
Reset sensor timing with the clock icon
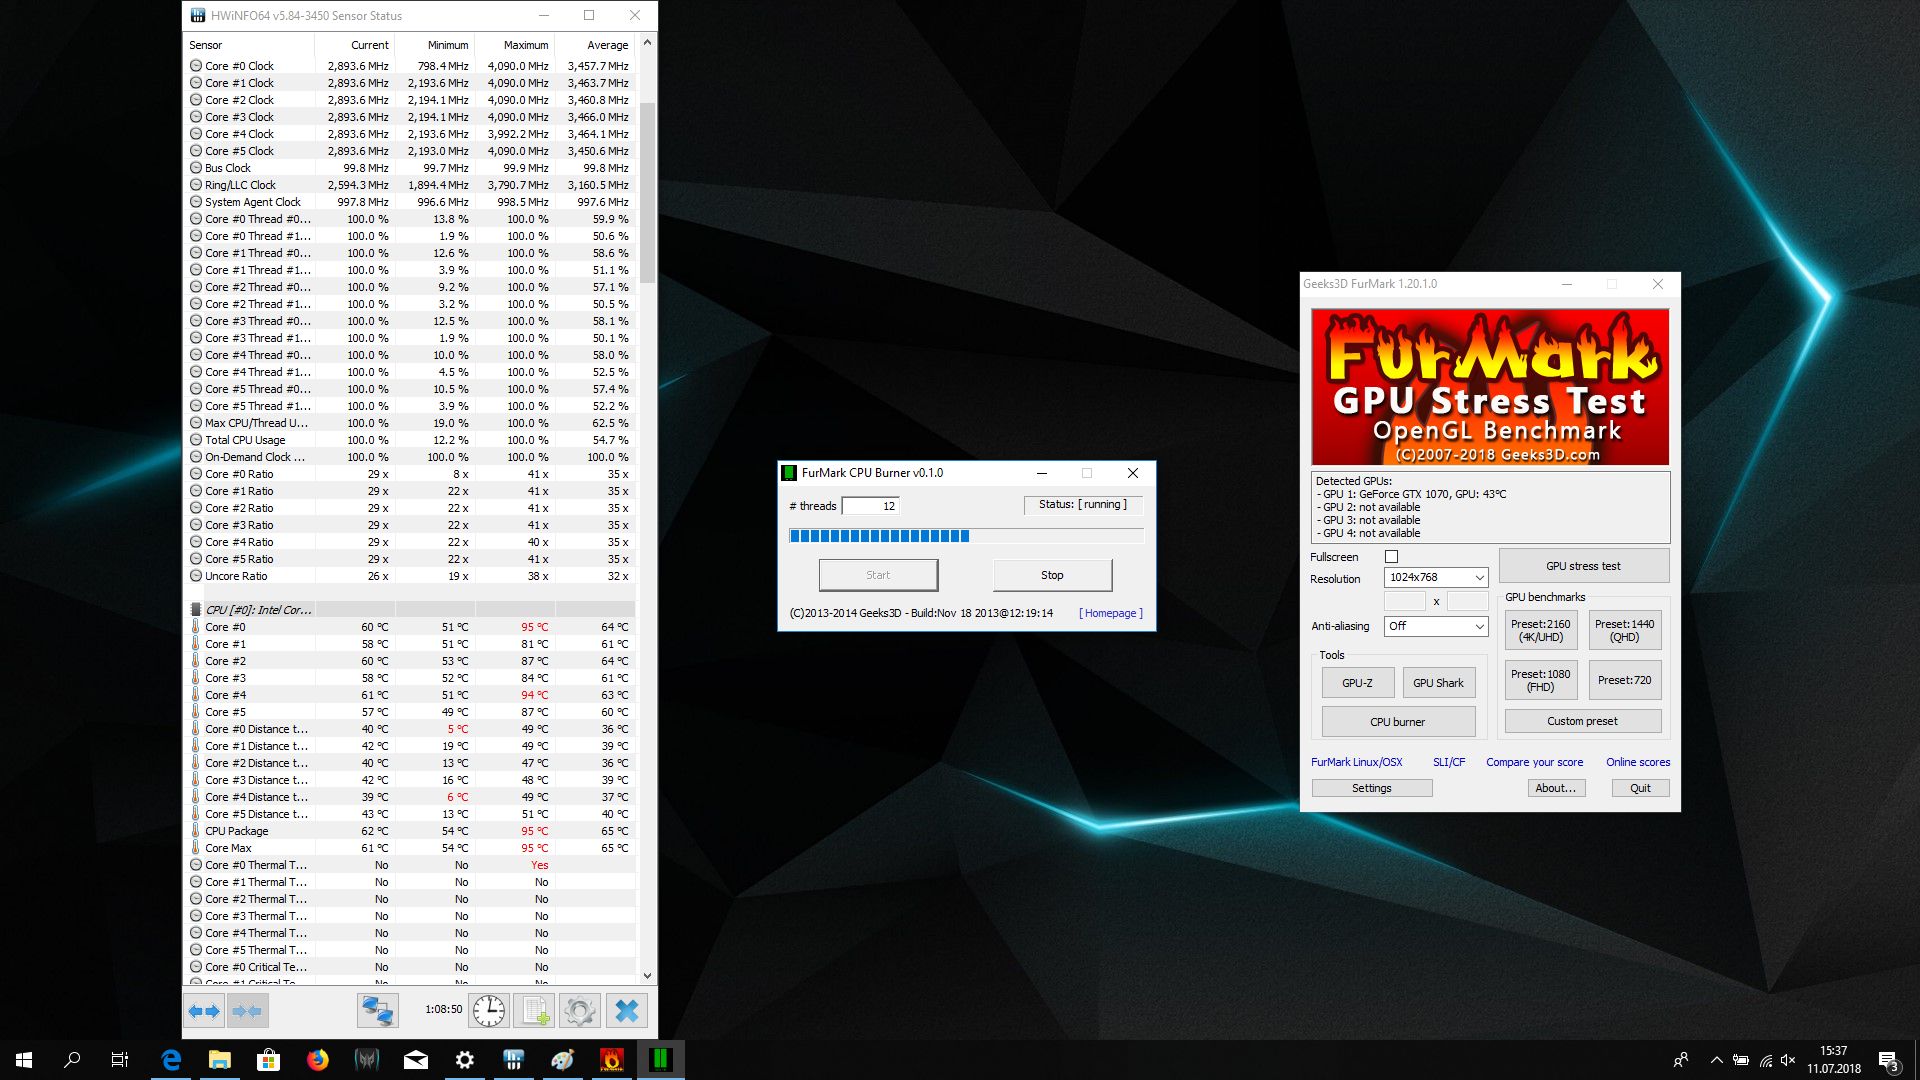[x=488, y=1011]
